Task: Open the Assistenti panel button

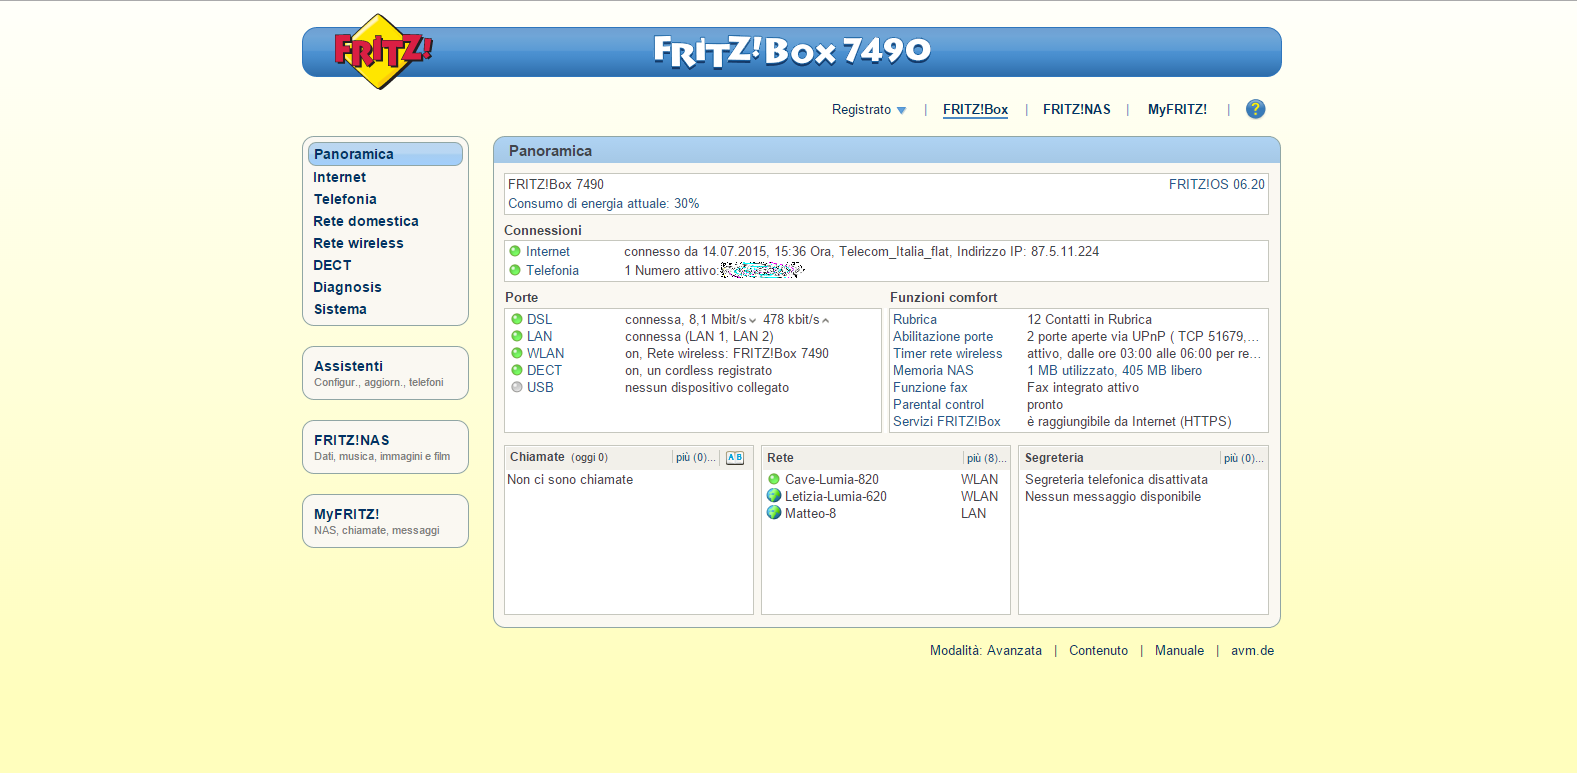Action: tap(385, 373)
